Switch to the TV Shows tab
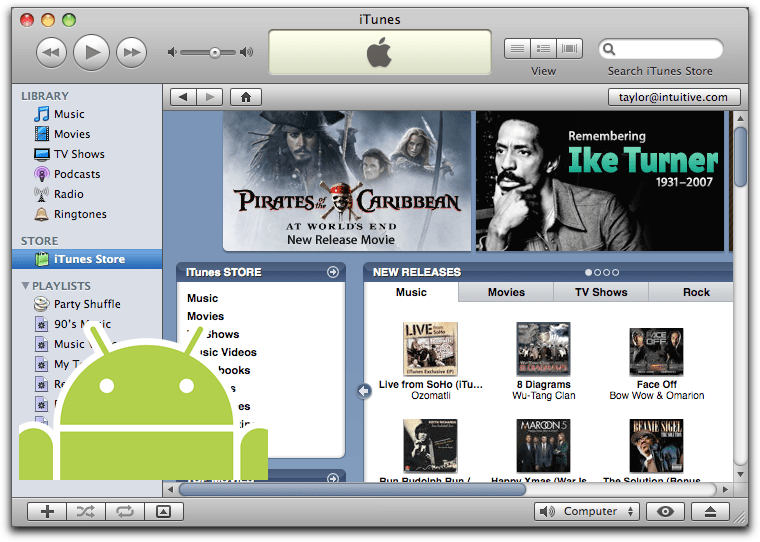The width and height of the screenshot is (760, 542). tap(601, 292)
